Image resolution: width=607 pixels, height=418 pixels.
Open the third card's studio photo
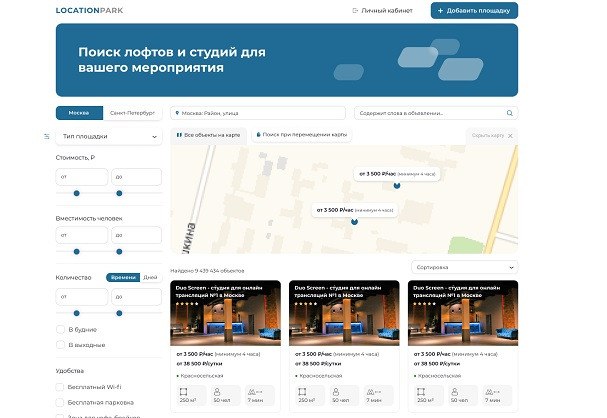(x=463, y=313)
